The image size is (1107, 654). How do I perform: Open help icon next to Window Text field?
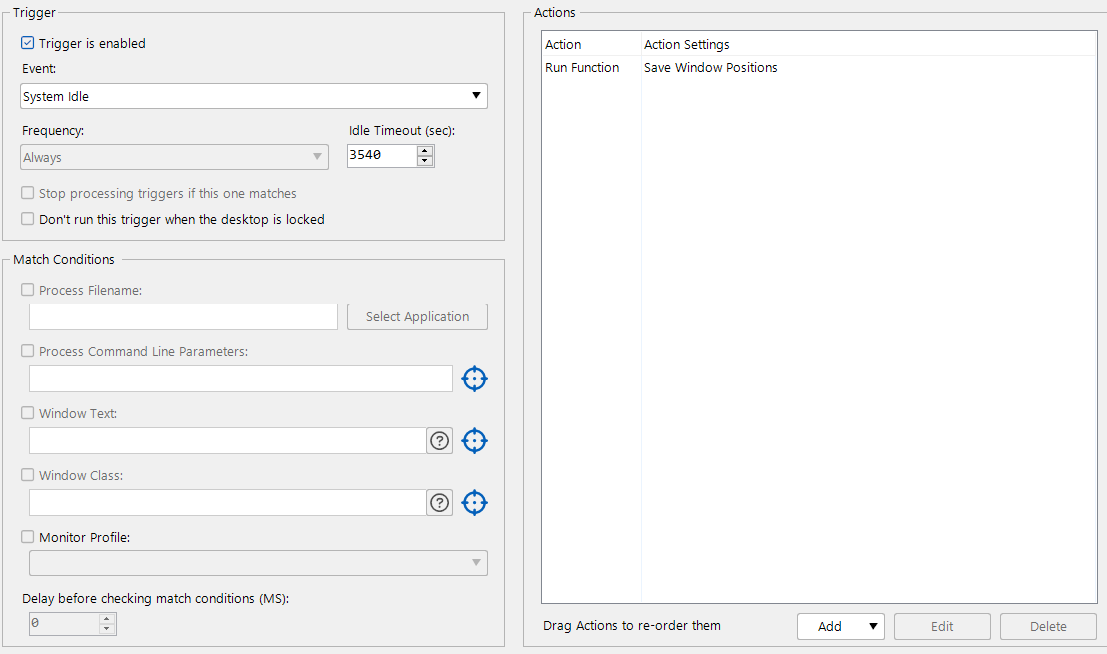[439, 441]
